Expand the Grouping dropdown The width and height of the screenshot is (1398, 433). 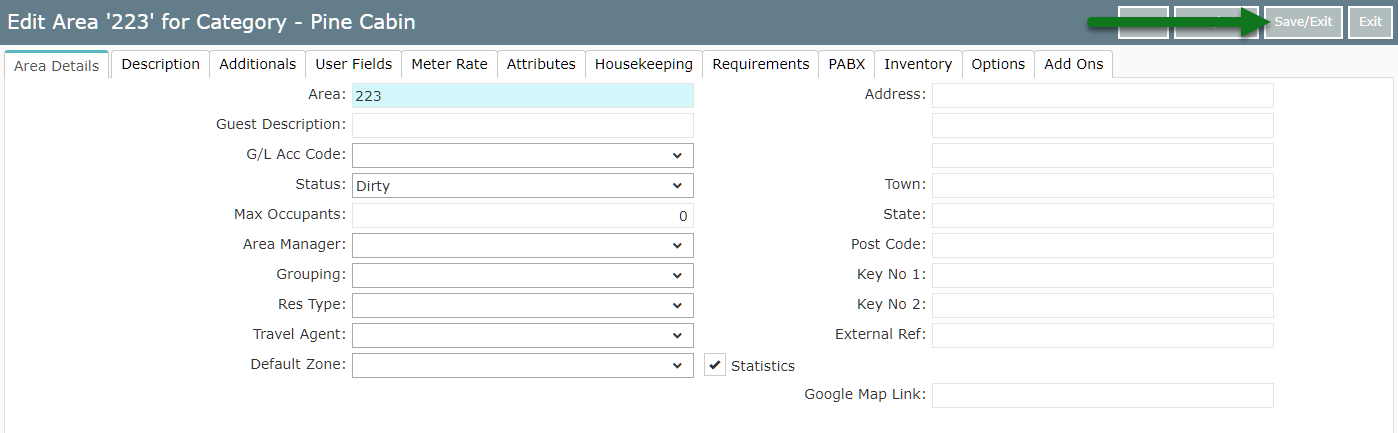coord(522,275)
